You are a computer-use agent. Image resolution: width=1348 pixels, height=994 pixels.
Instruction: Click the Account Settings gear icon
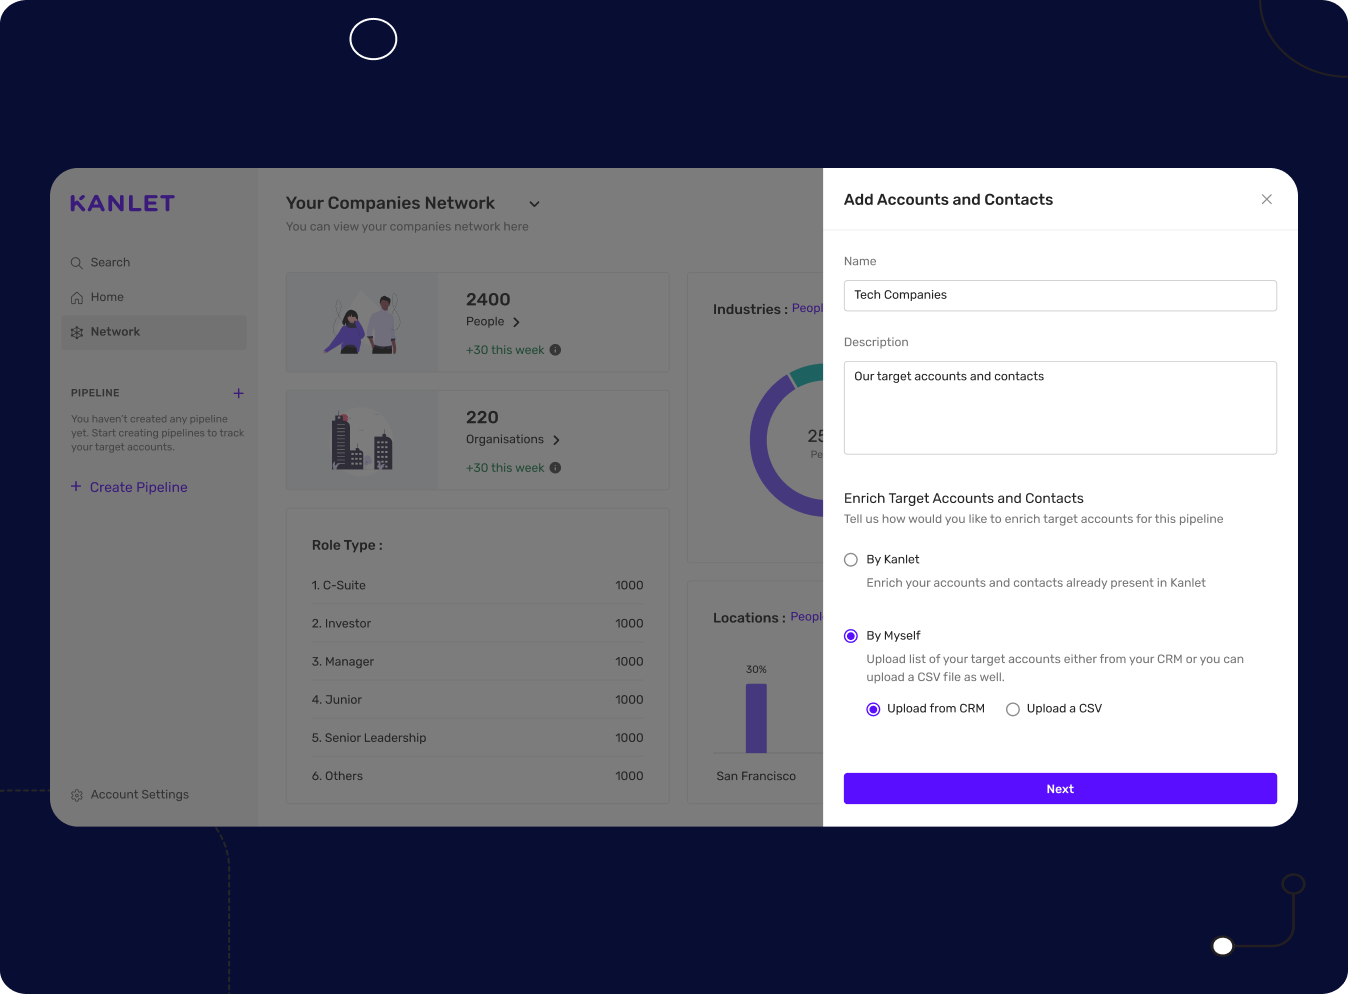pyautogui.click(x=77, y=795)
